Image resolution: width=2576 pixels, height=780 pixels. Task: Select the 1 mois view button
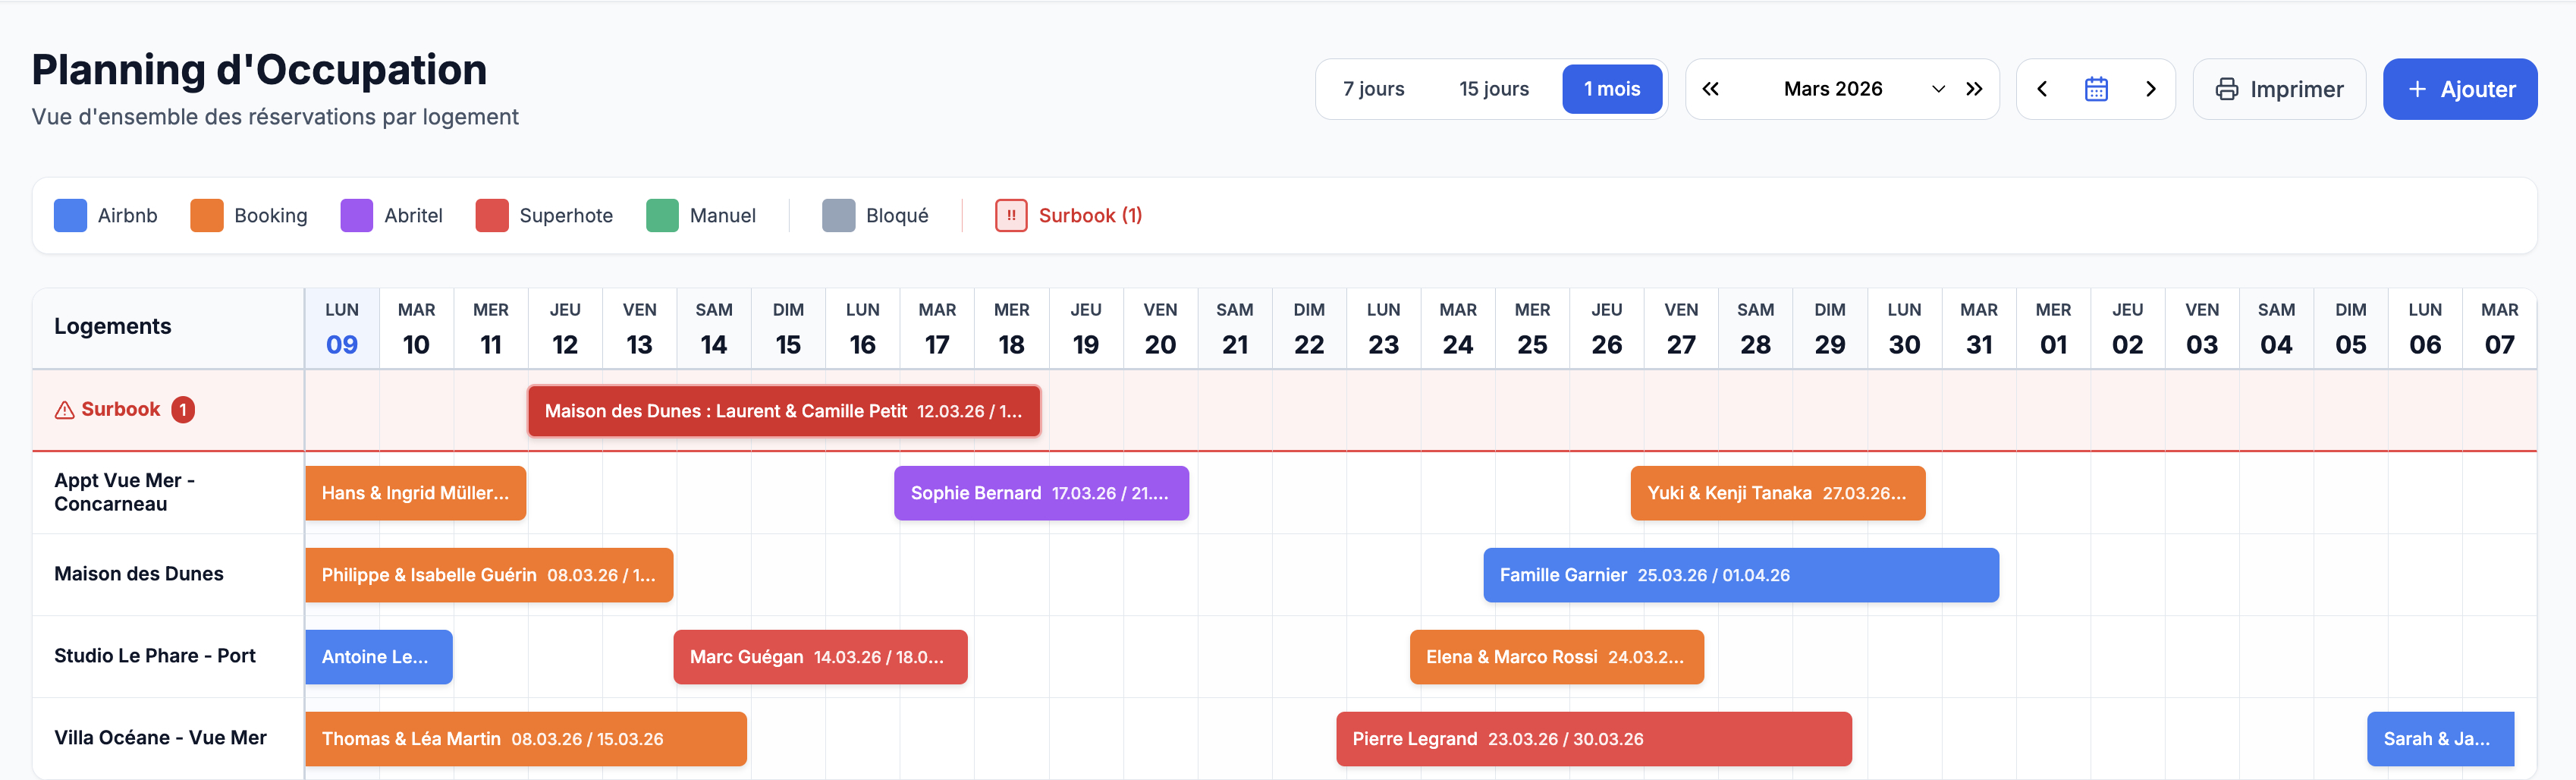(1613, 89)
